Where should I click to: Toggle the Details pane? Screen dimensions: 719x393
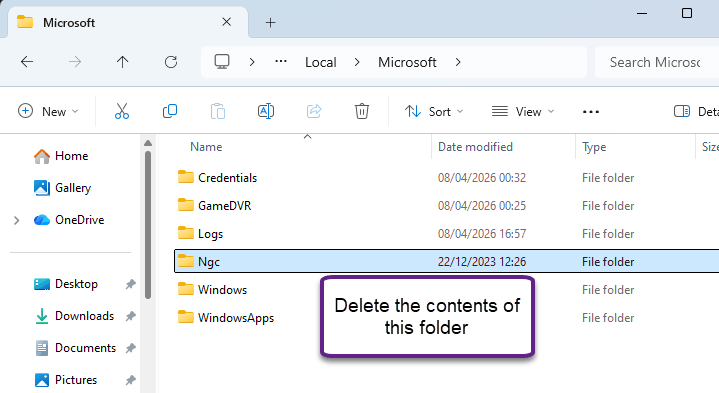(x=696, y=111)
